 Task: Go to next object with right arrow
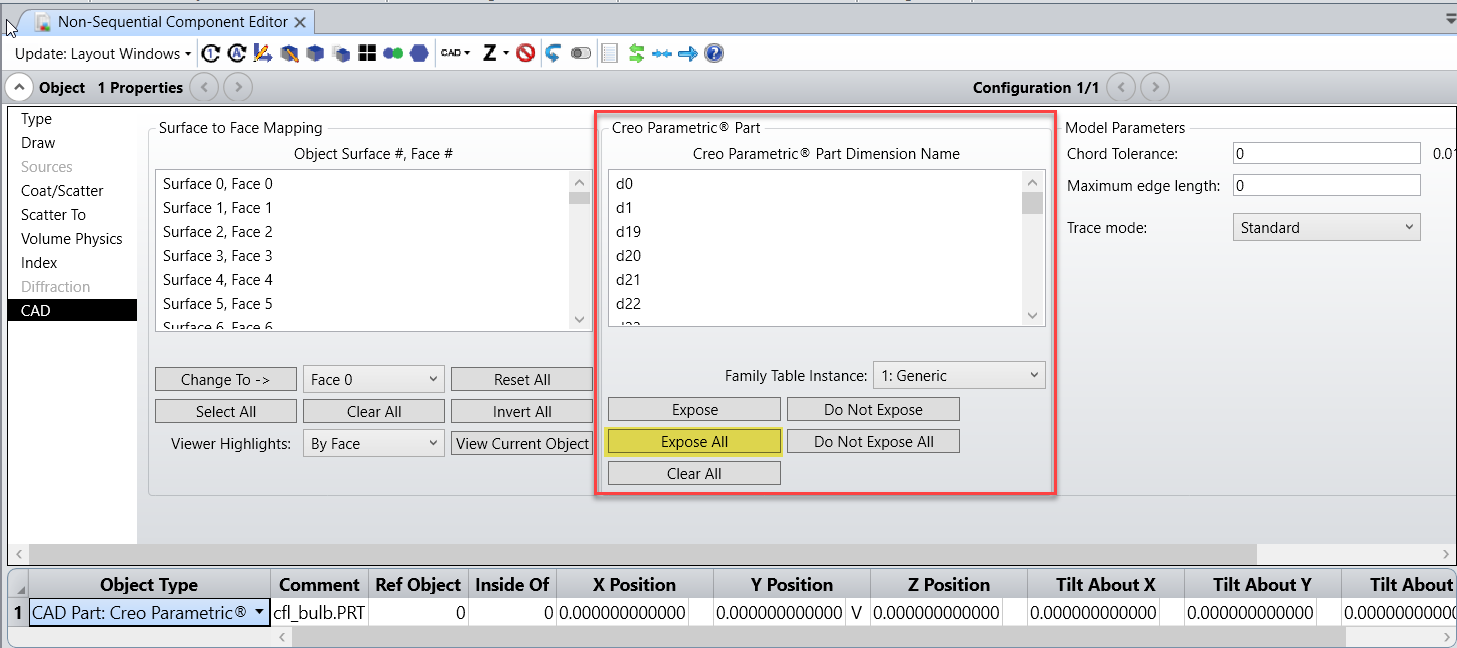tap(238, 88)
